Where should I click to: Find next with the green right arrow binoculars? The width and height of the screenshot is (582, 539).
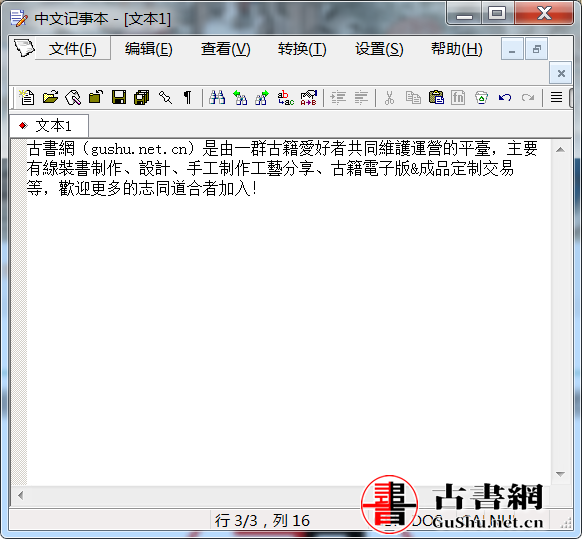point(262,98)
